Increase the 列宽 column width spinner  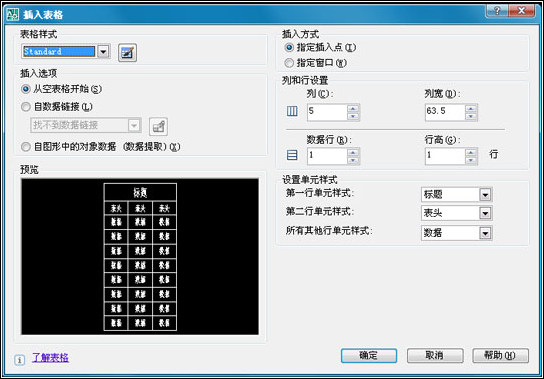[x=471, y=108]
